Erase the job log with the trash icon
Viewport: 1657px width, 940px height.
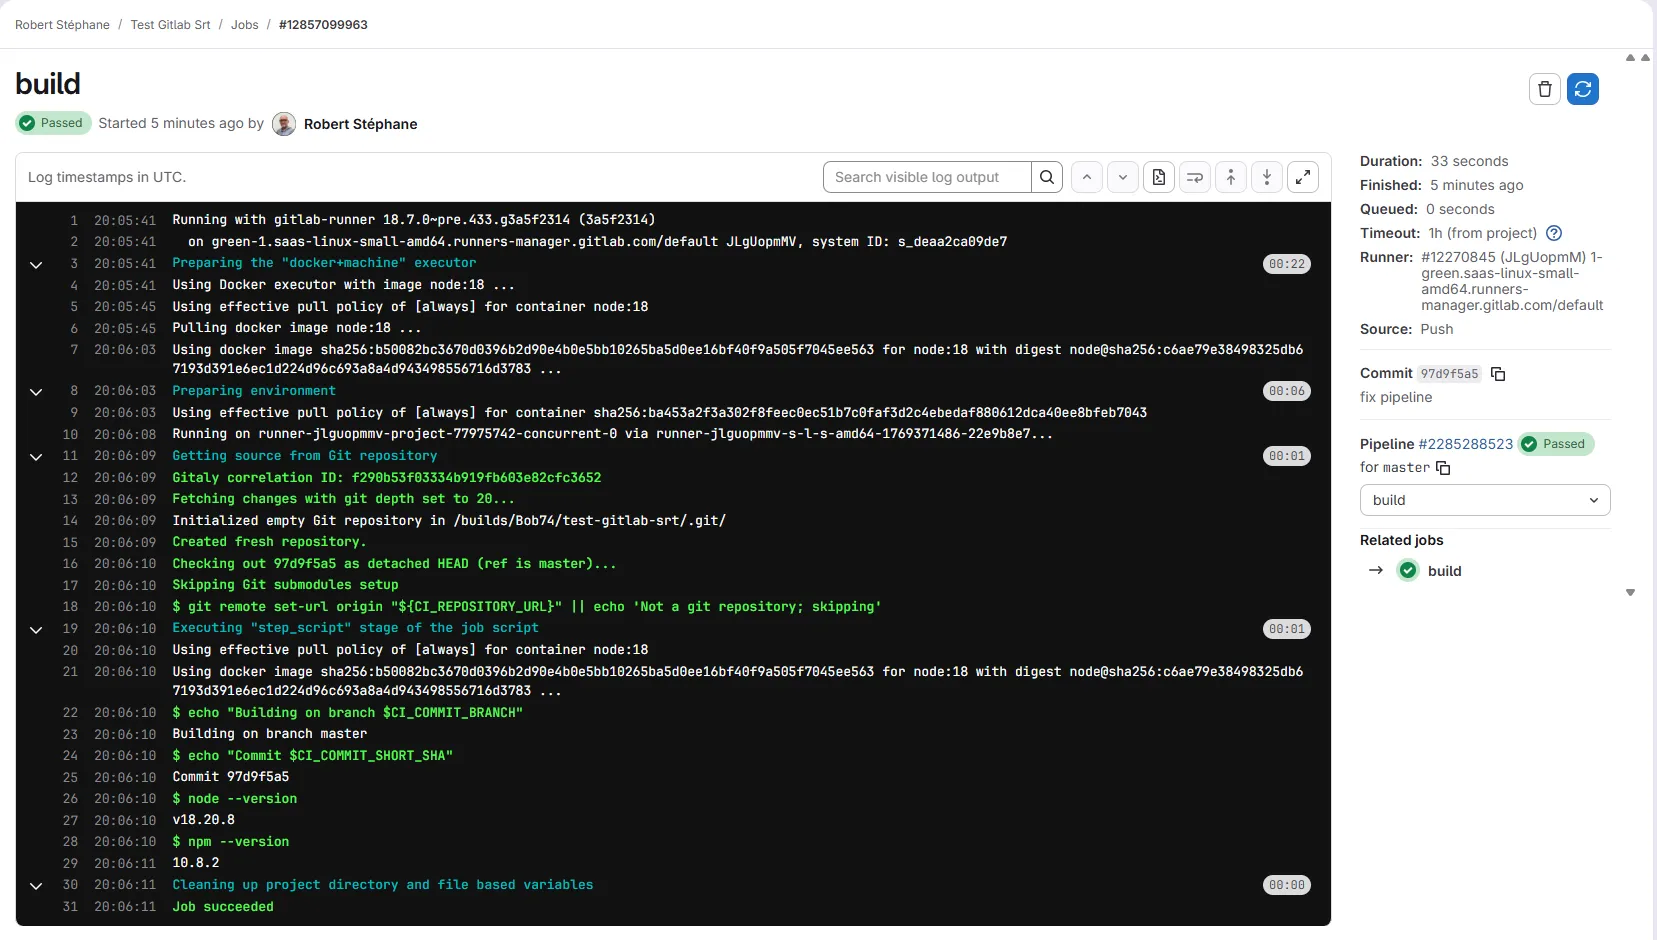pyautogui.click(x=1544, y=89)
